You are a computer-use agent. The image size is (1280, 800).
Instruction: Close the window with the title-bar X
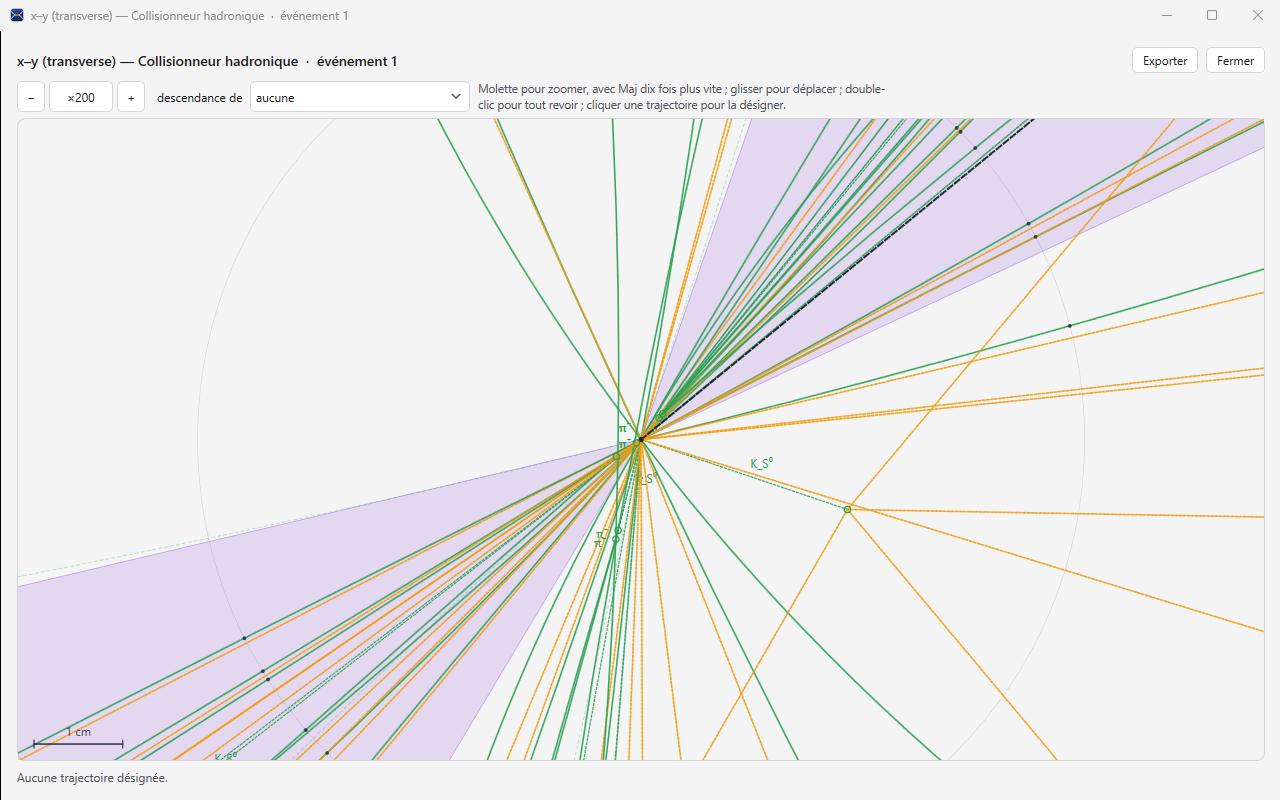[1258, 15]
